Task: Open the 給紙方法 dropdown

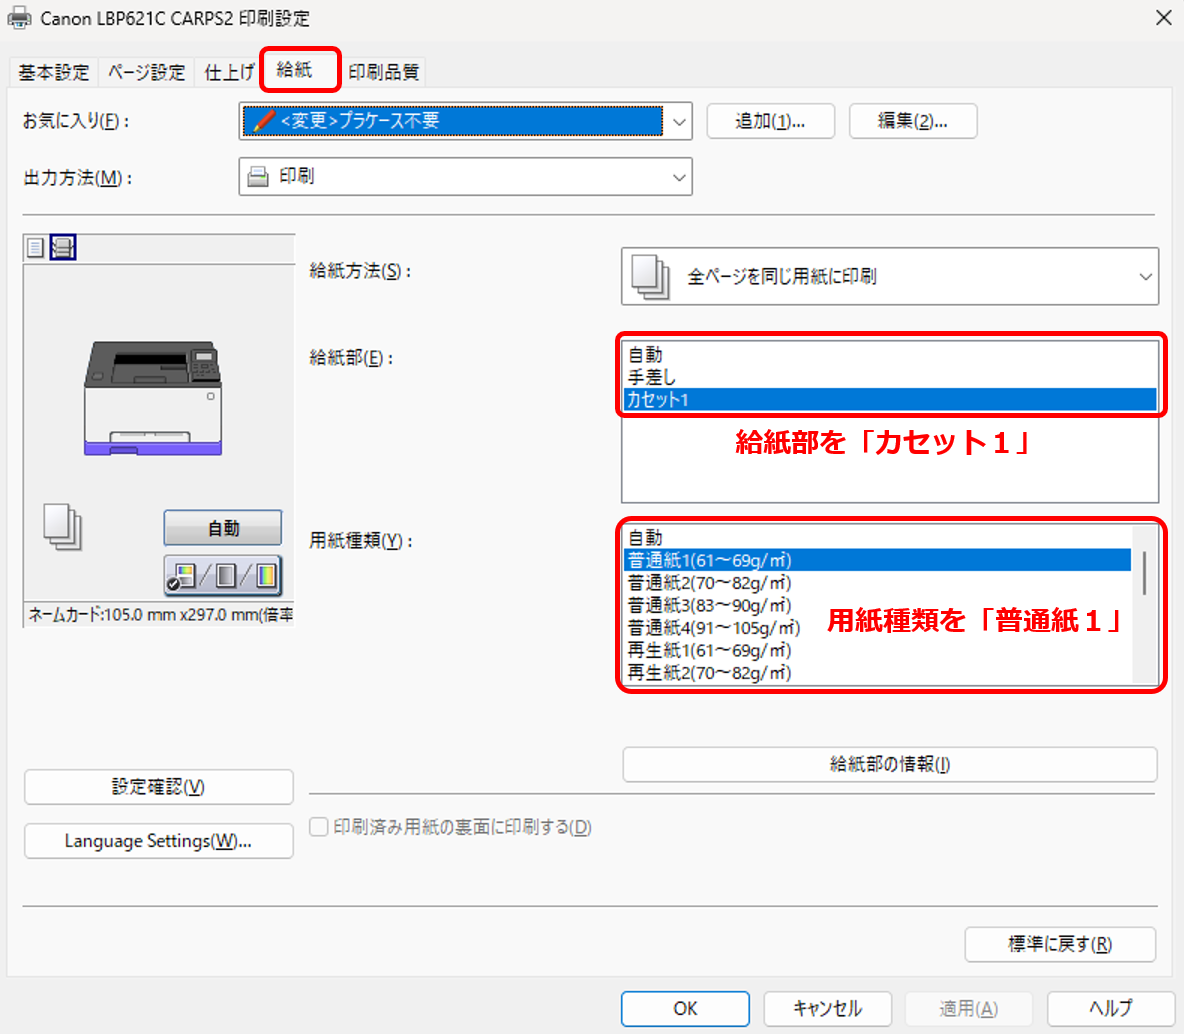Action: coord(890,276)
